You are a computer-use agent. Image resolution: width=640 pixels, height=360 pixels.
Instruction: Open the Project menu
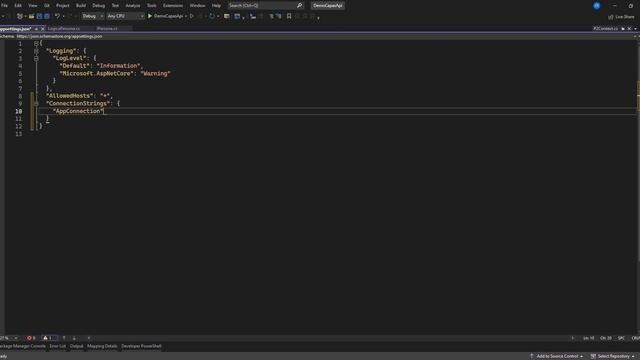coord(62,6)
